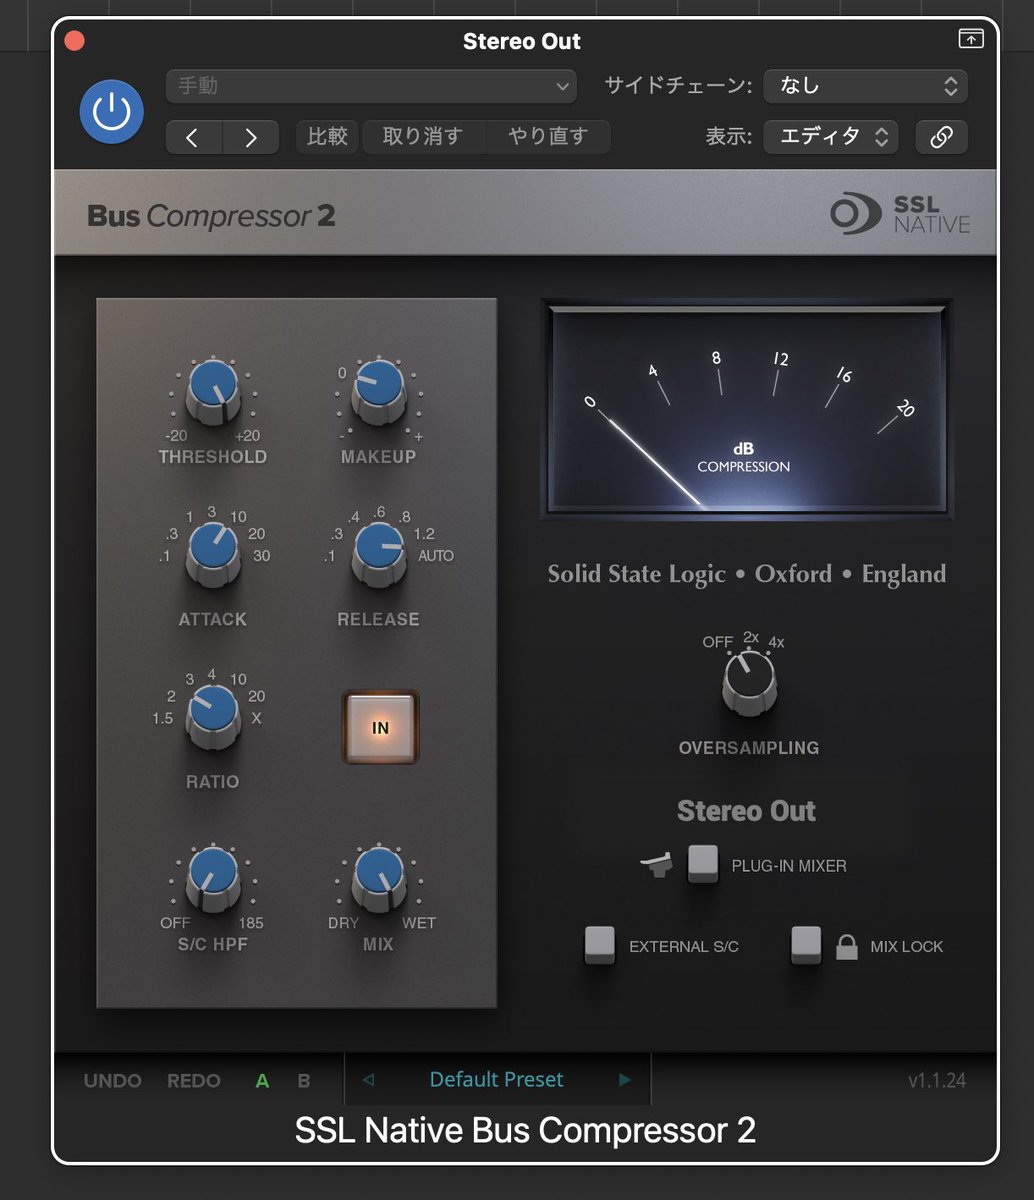
Task: Click the RATIO knob
Action: [x=213, y=717]
